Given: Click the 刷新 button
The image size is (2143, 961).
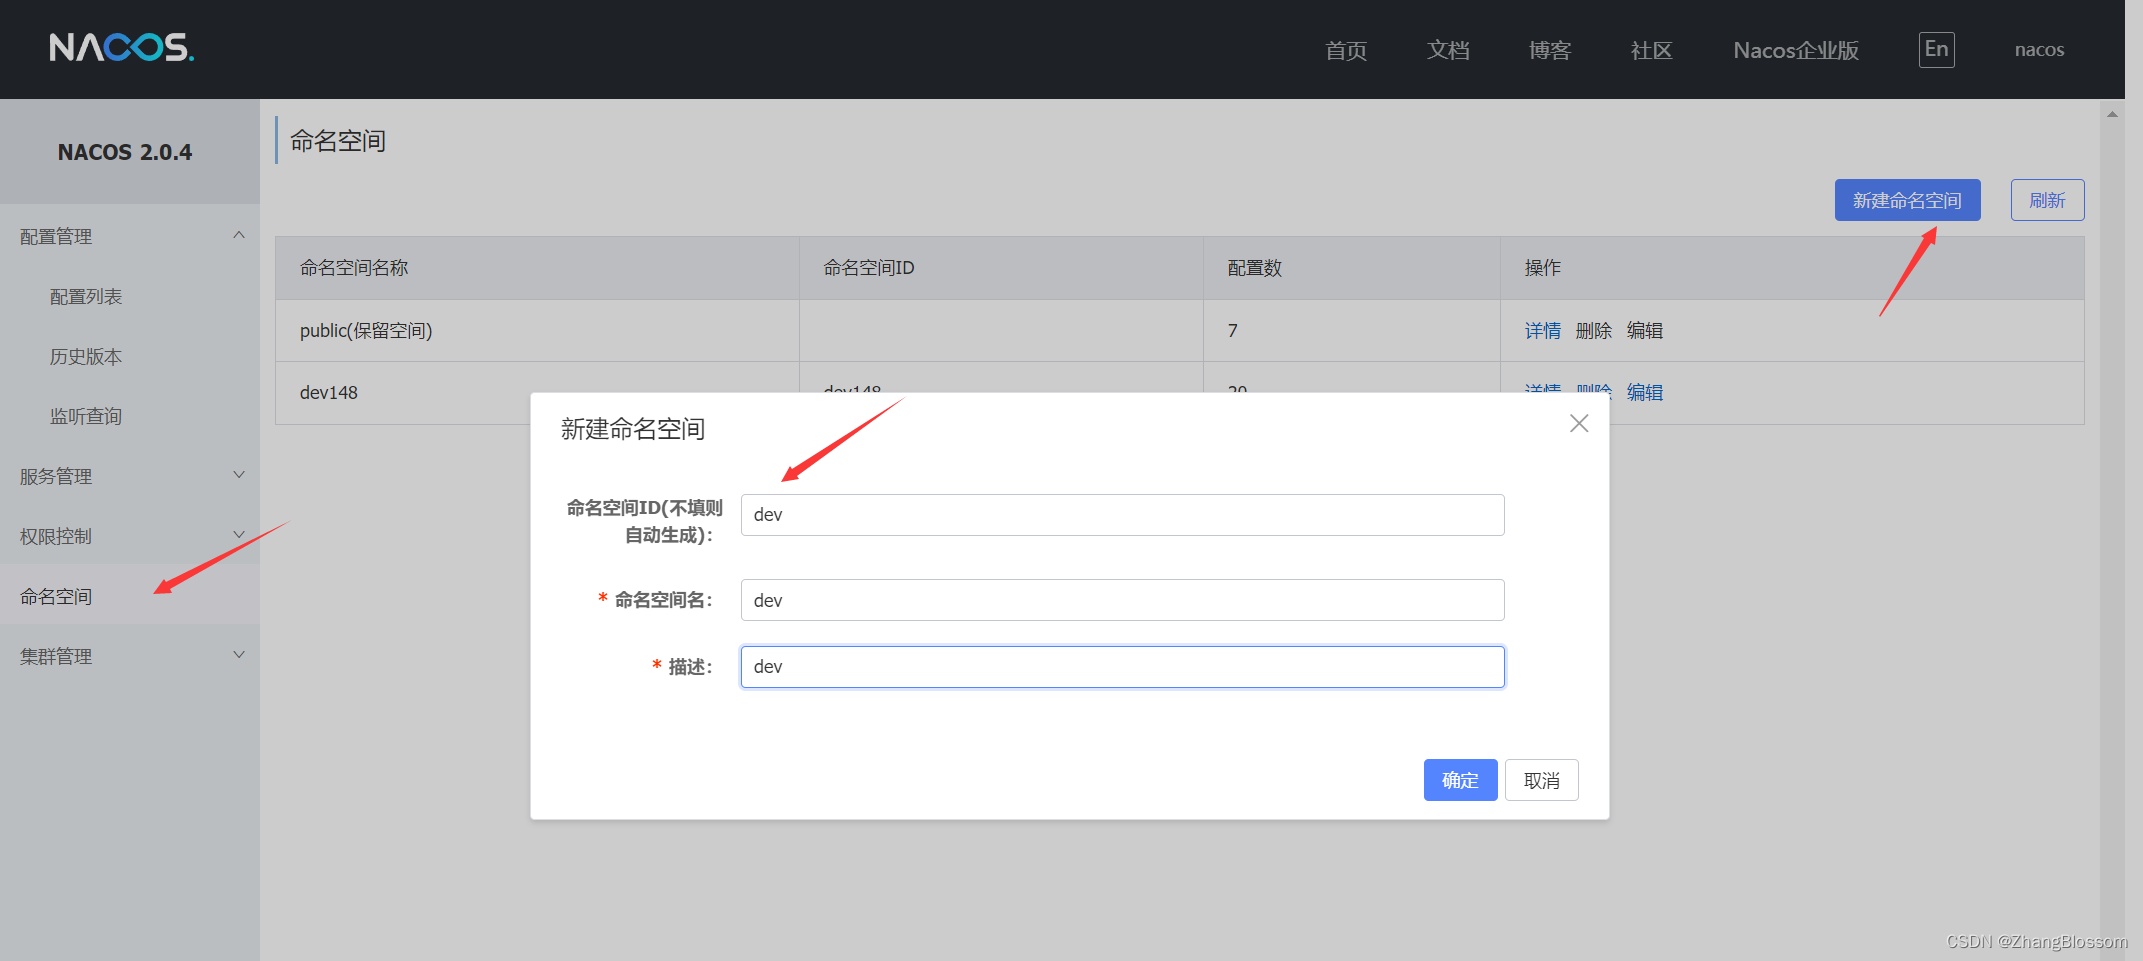Looking at the screenshot, I should coord(2047,200).
